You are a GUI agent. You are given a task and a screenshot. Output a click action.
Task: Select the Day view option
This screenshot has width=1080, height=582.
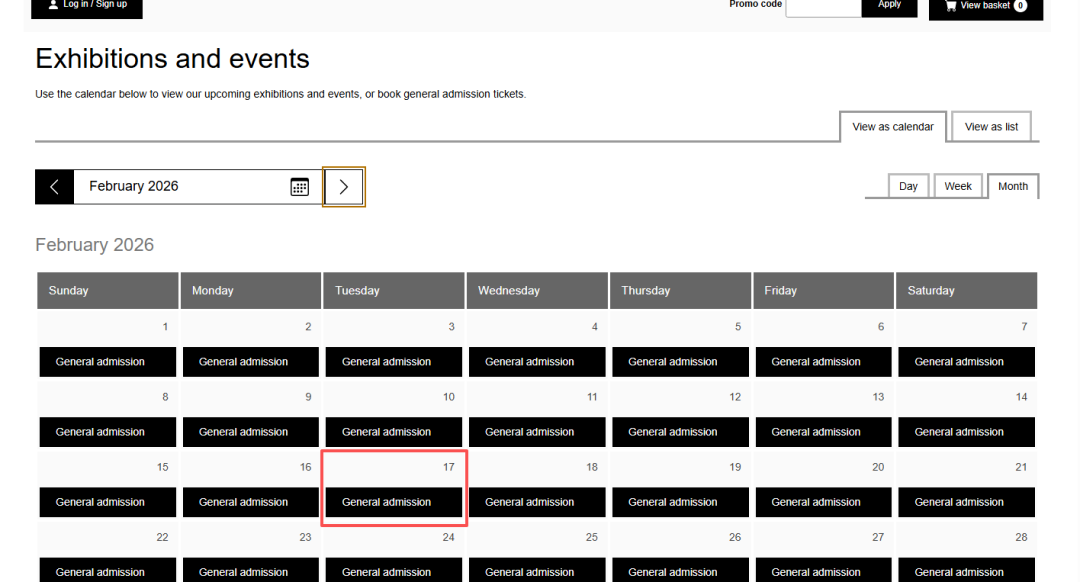coord(908,186)
